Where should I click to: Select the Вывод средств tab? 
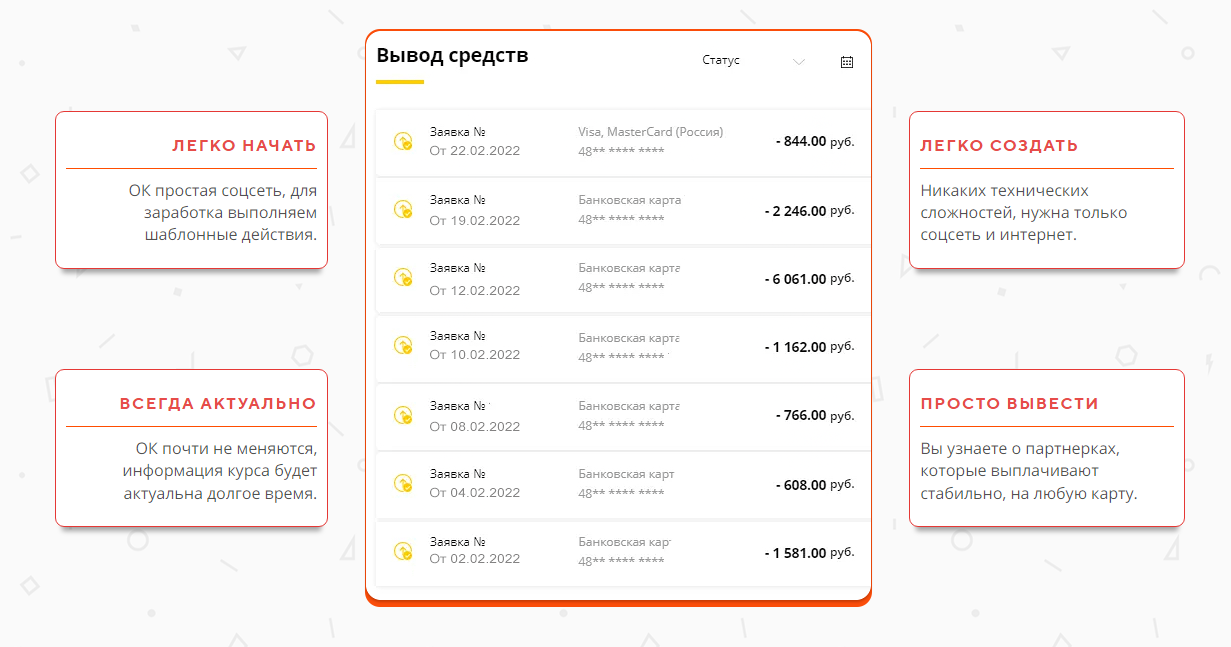pos(452,56)
